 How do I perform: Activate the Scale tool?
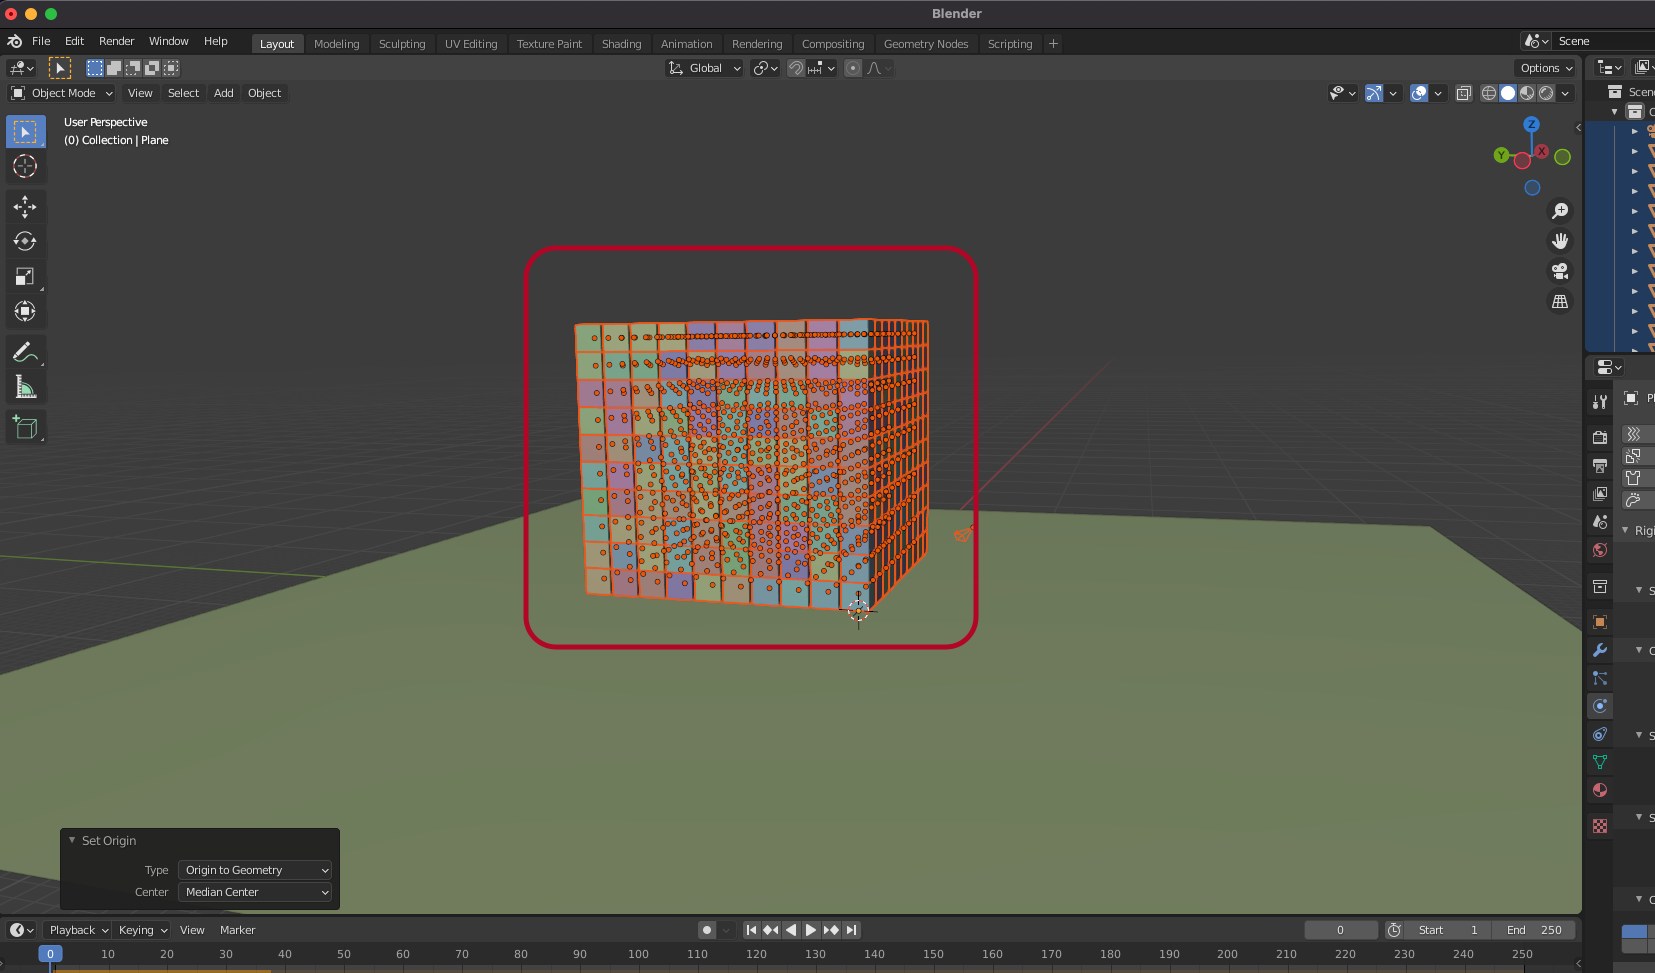(25, 276)
